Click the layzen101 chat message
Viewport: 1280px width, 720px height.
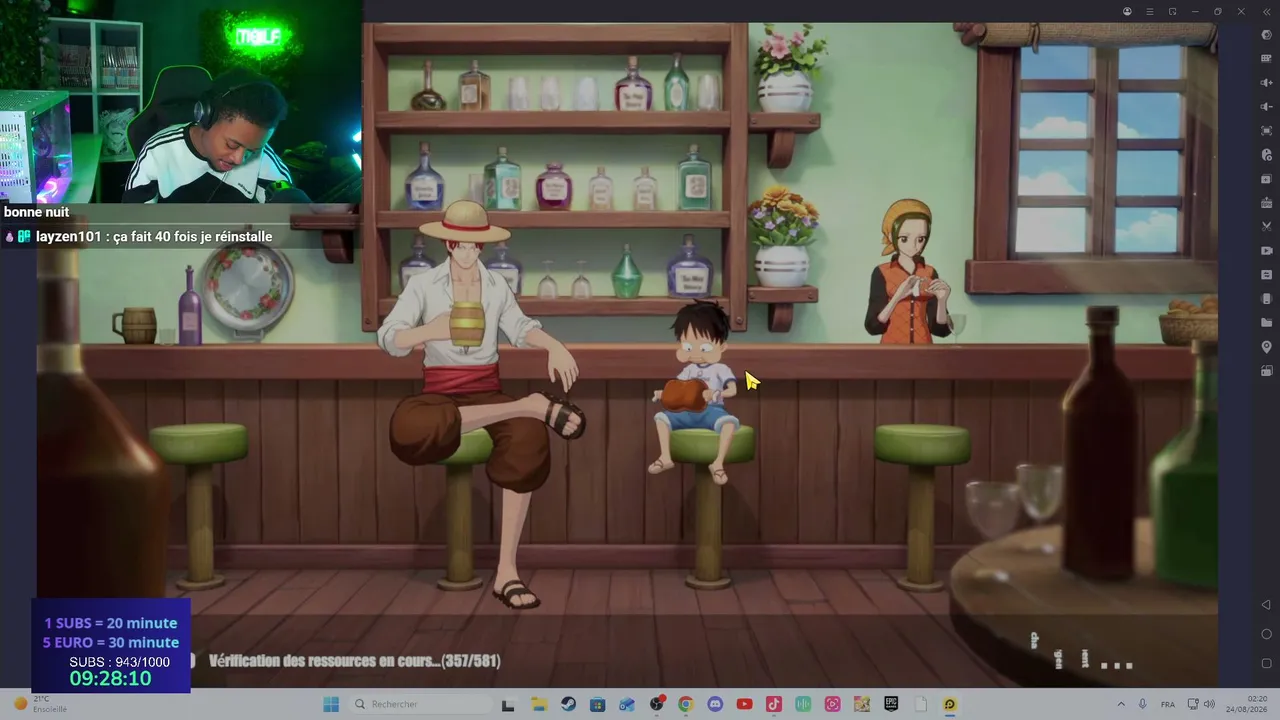tap(154, 237)
